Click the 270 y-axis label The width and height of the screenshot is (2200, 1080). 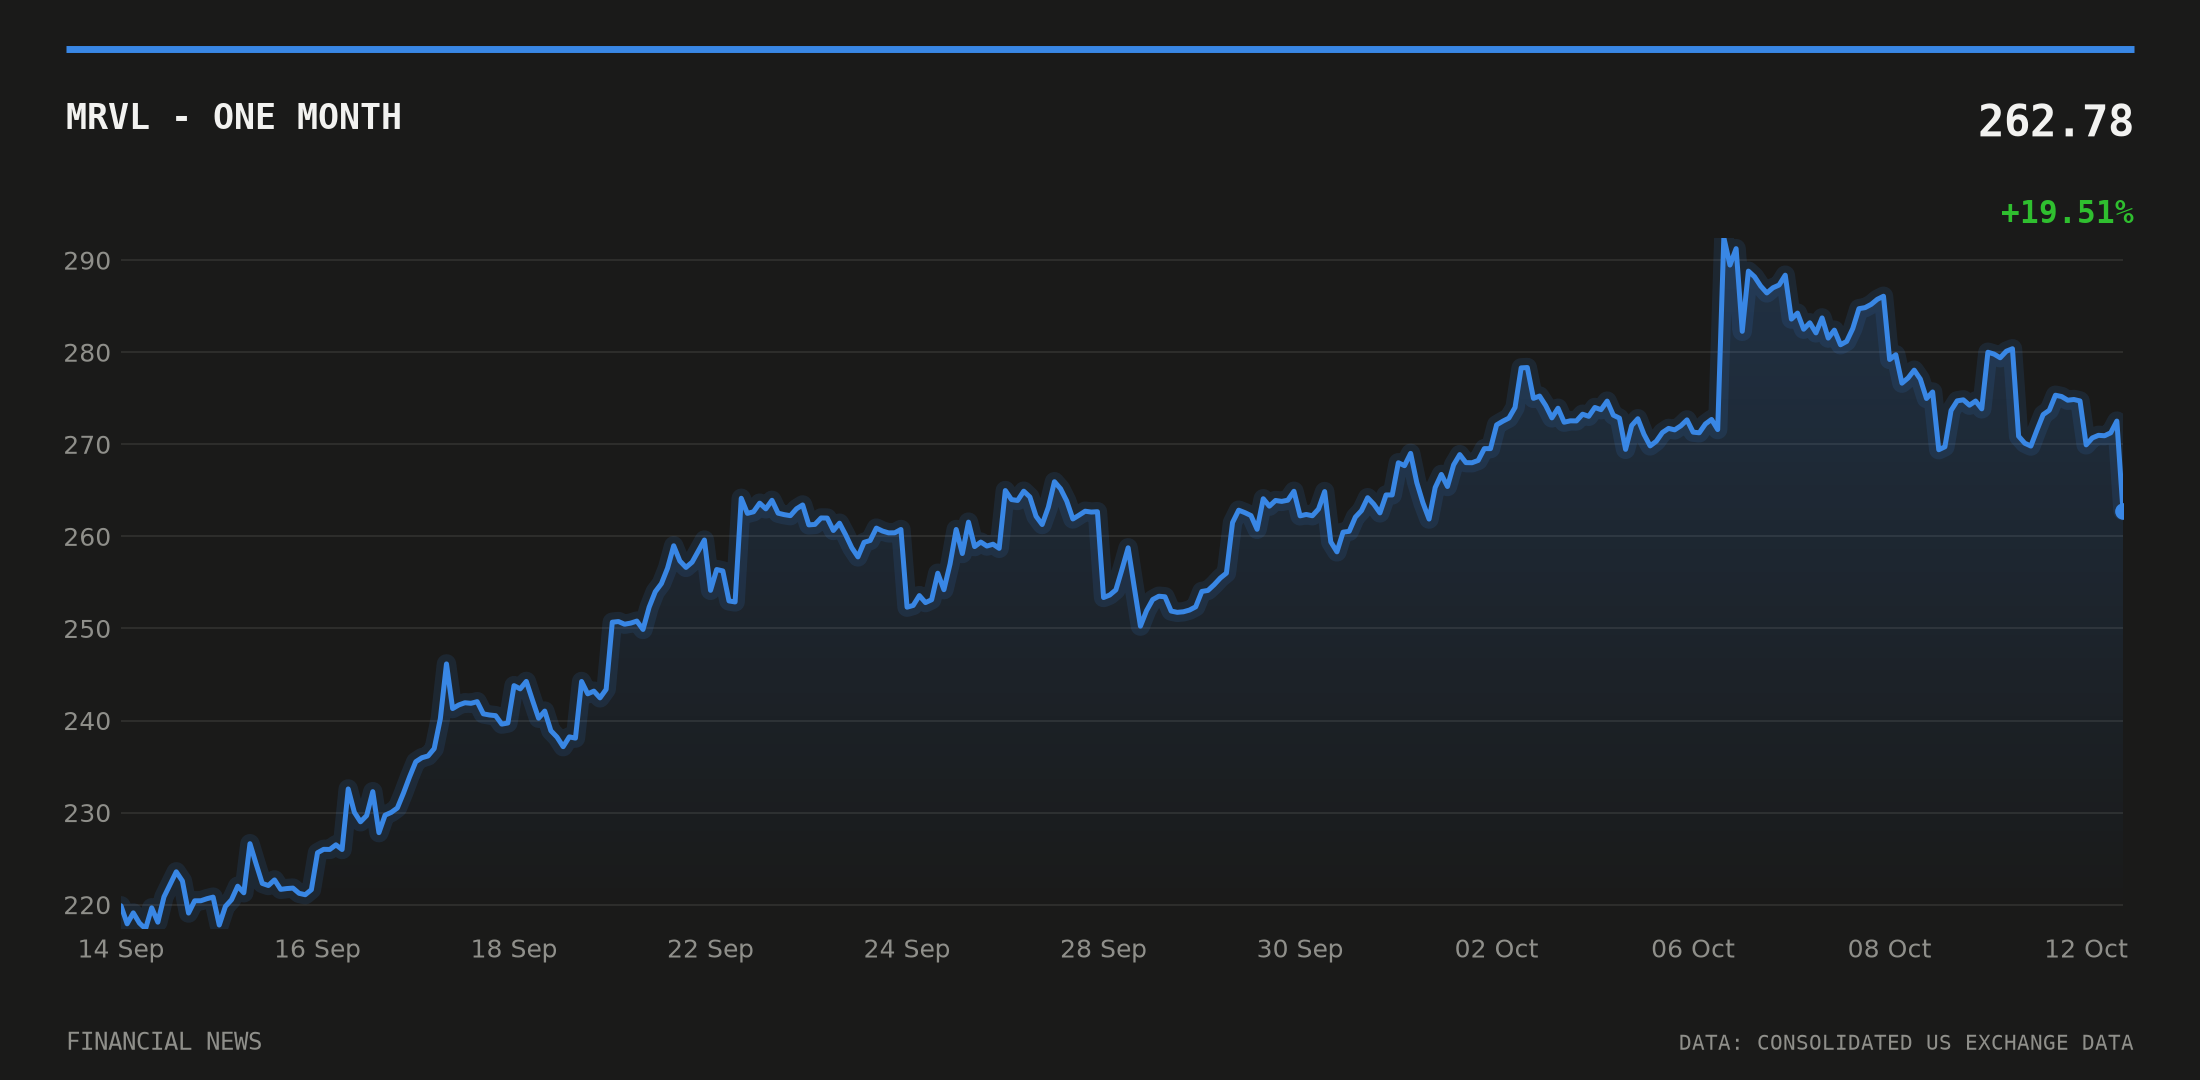click(x=87, y=445)
